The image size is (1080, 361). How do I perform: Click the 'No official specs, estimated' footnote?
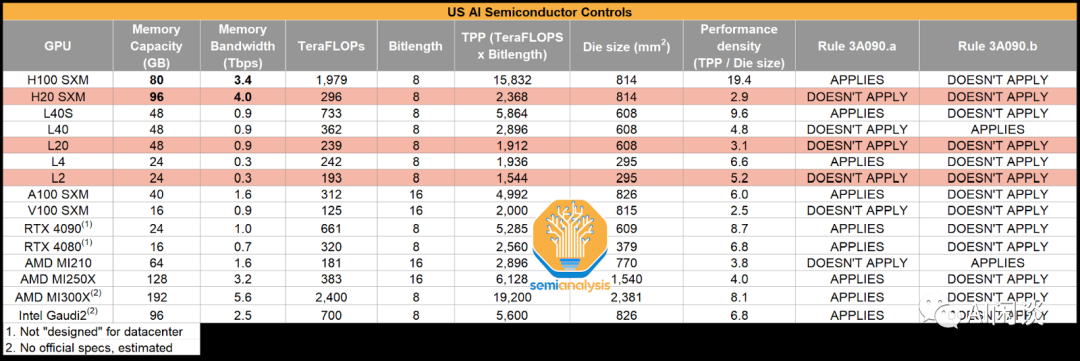click(95, 347)
